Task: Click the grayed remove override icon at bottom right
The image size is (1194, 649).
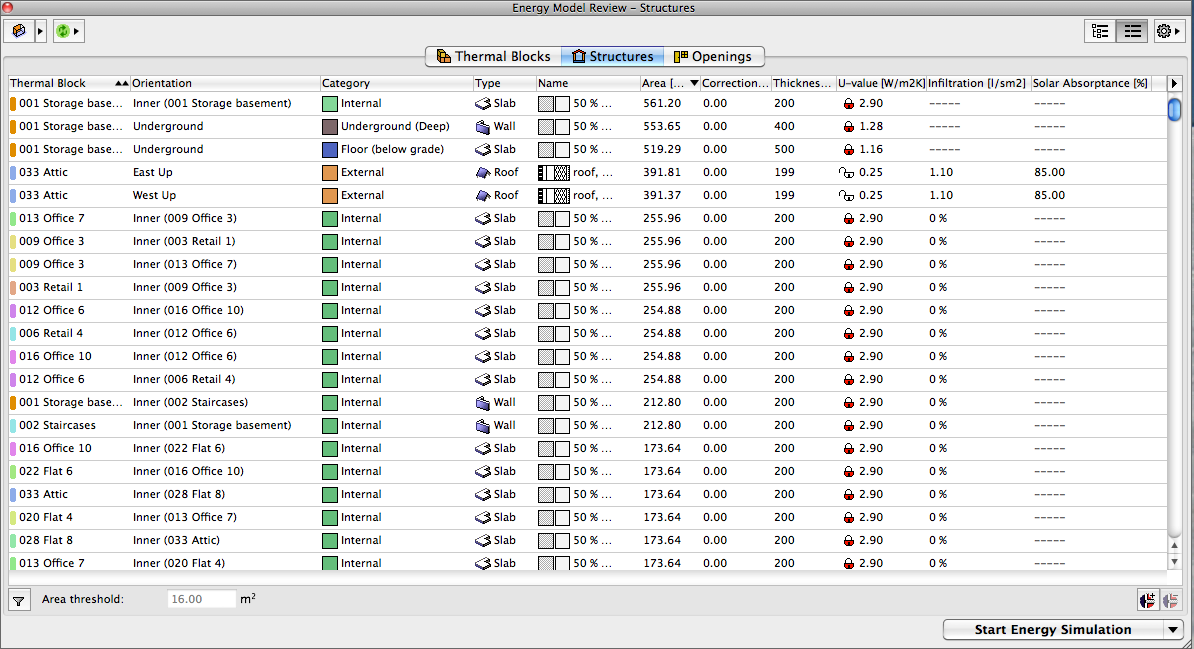Action: (x=1170, y=600)
